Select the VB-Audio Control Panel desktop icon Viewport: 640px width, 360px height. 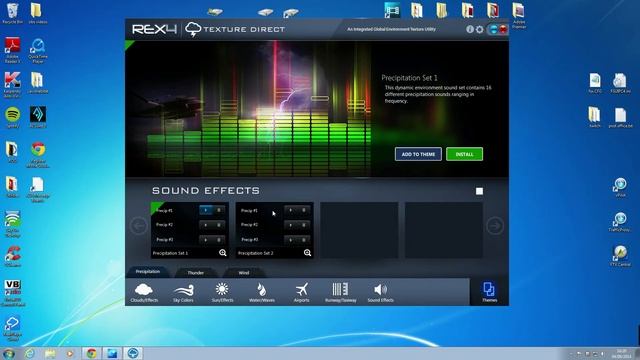click(x=13, y=293)
